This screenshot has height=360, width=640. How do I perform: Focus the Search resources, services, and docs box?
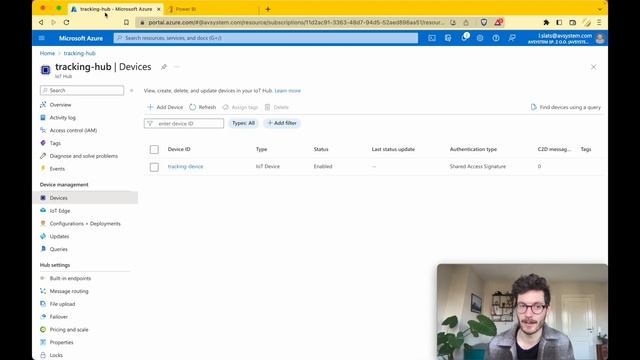(x=266, y=38)
